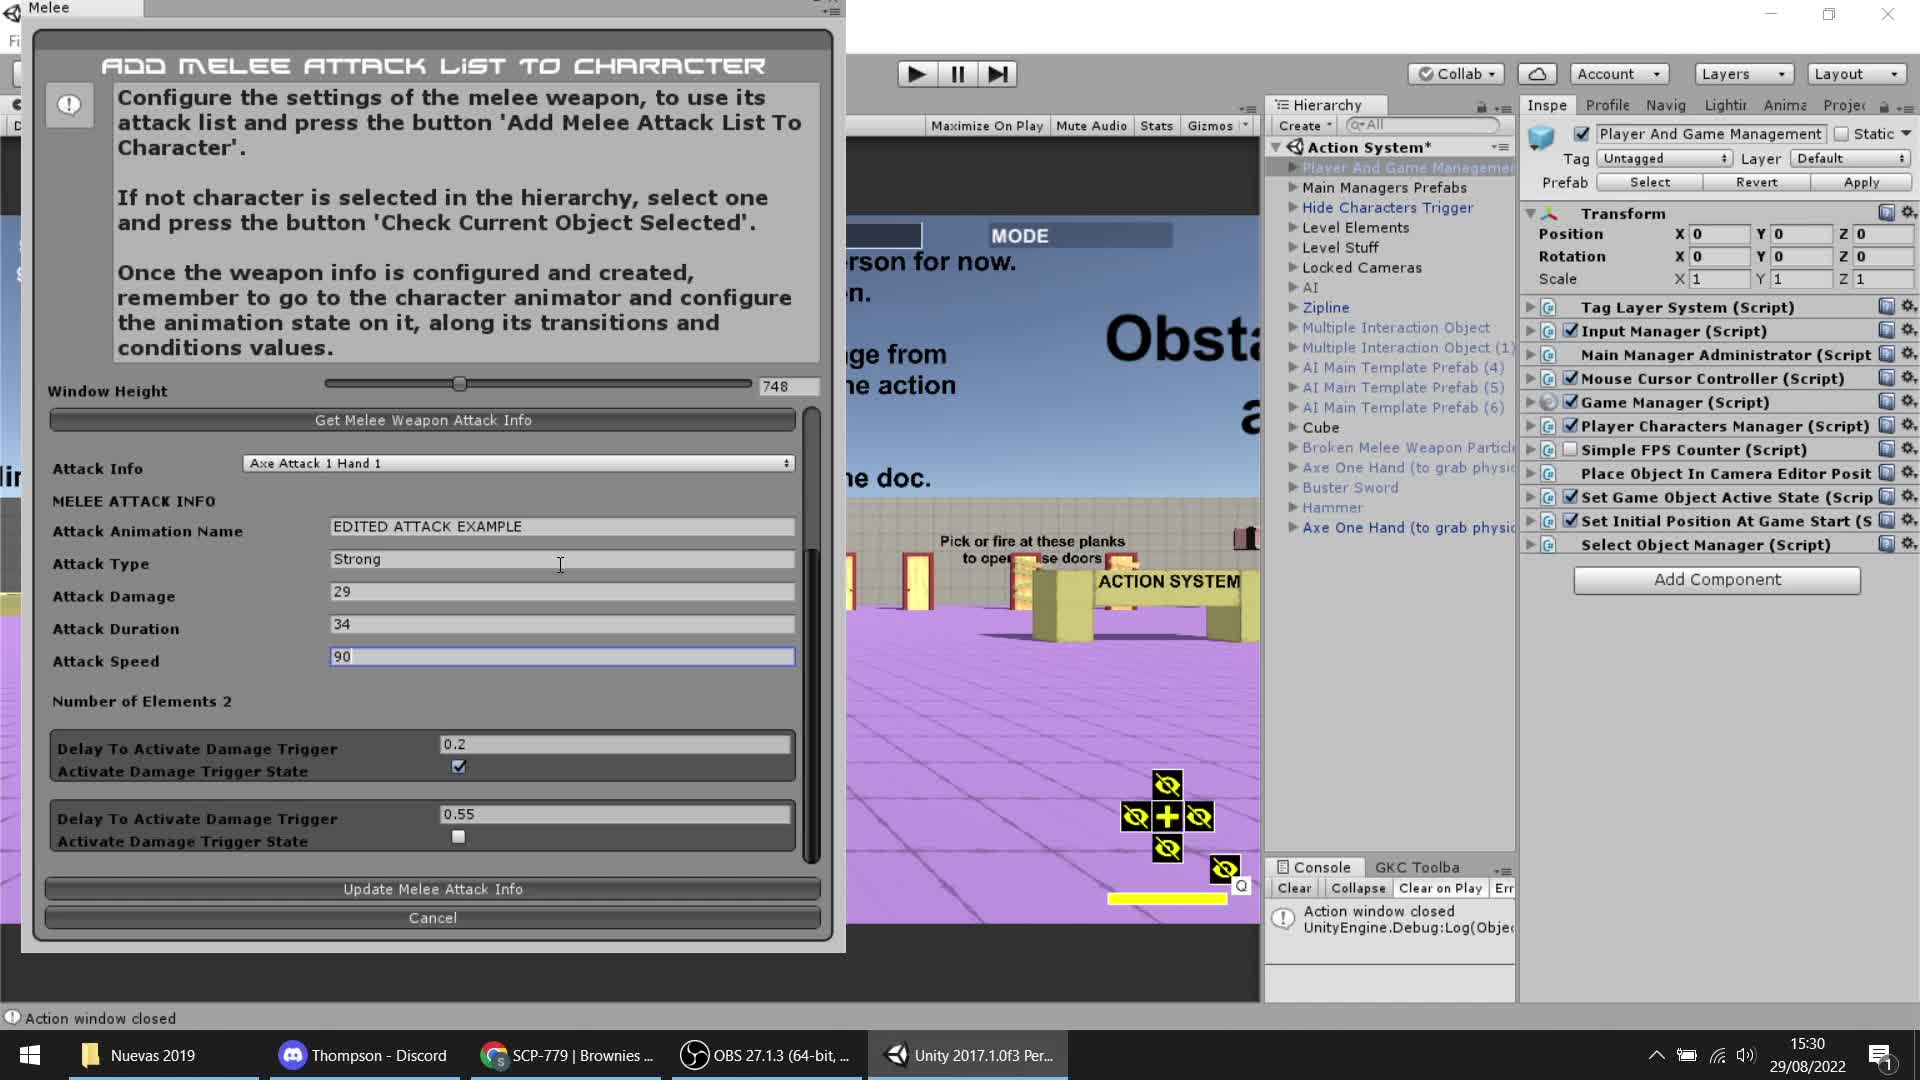Viewport: 1920px width, 1080px height.
Task: Click the Add Component button
Action: click(x=1716, y=580)
